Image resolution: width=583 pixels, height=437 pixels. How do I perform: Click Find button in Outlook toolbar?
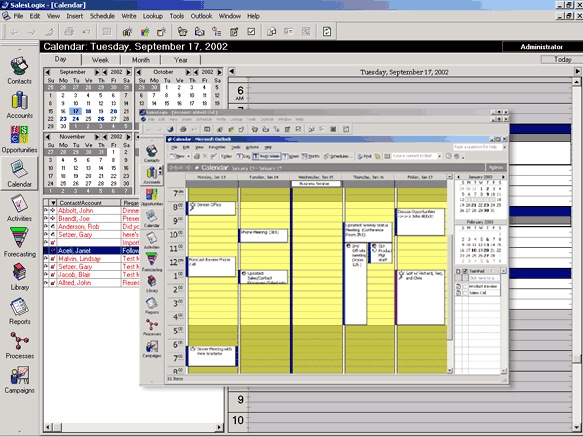(x=364, y=156)
